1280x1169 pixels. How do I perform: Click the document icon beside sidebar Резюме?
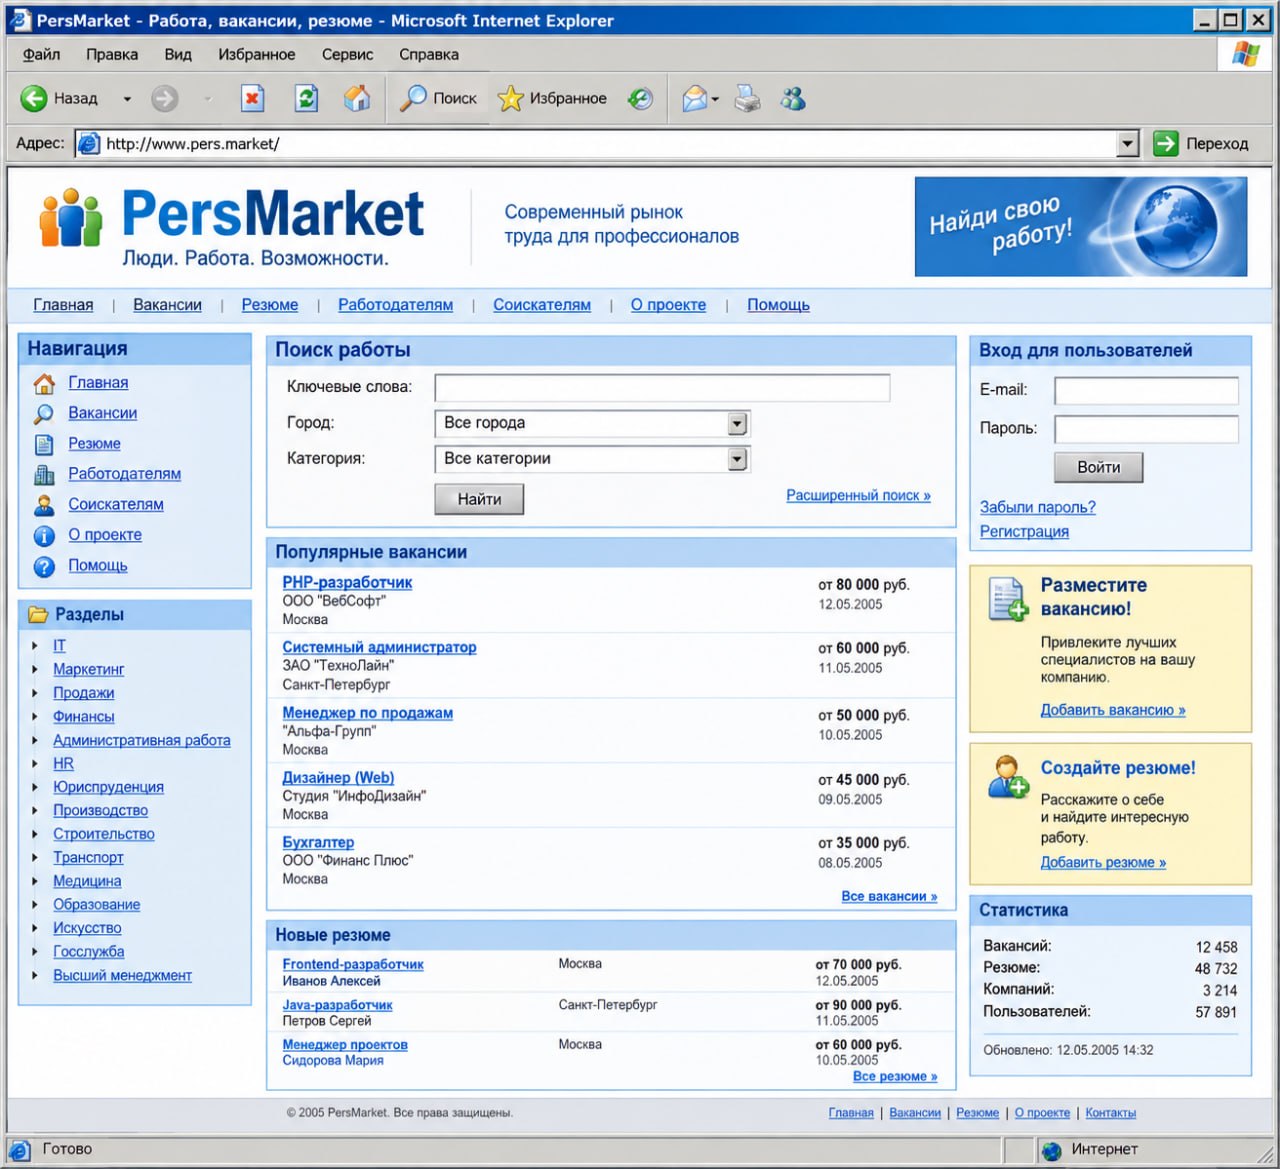click(44, 444)
